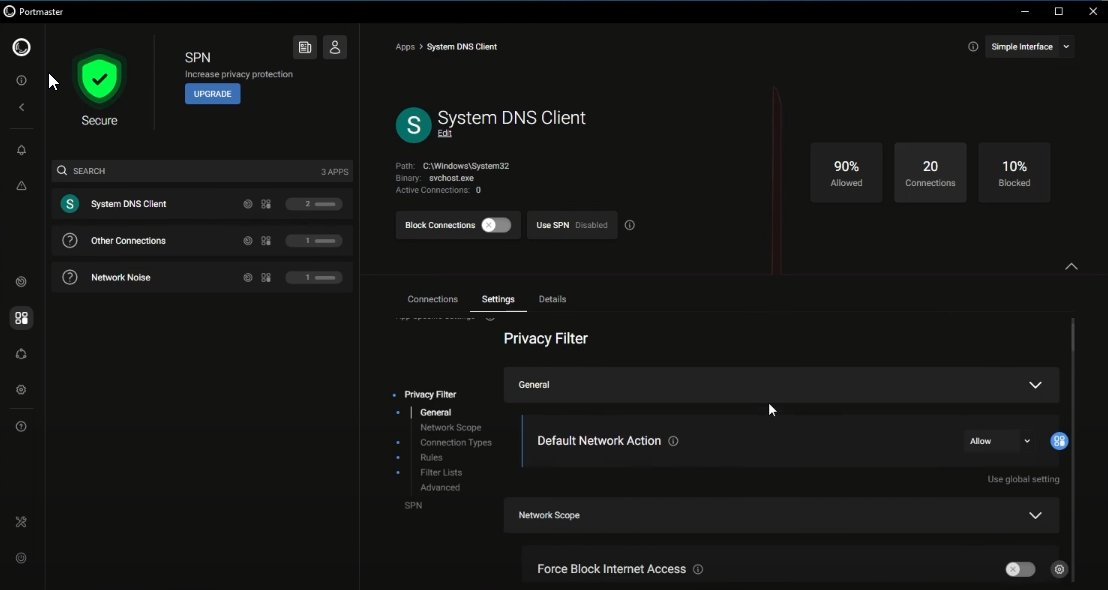
Task: Click Apps in the breadcrumb
Action: [x=405, y=47]
